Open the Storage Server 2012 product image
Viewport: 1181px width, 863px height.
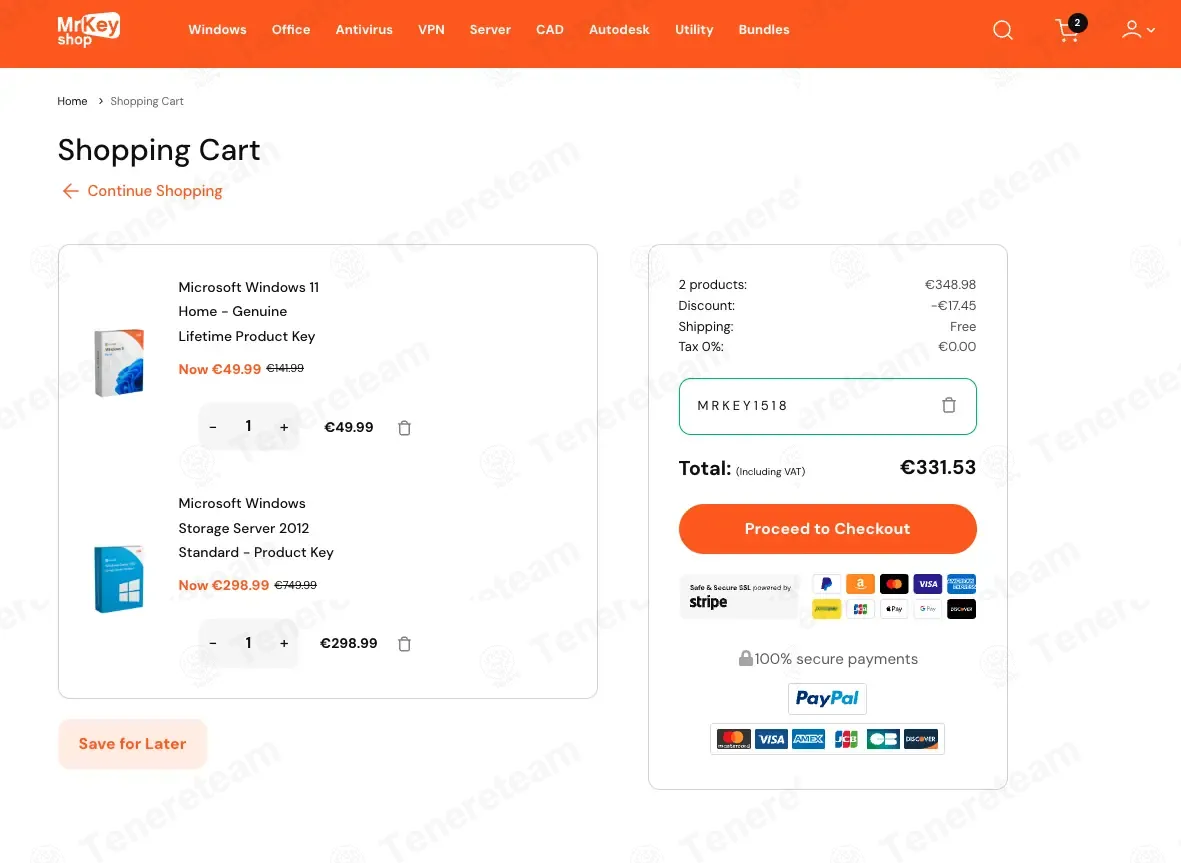tap(119, 578)
